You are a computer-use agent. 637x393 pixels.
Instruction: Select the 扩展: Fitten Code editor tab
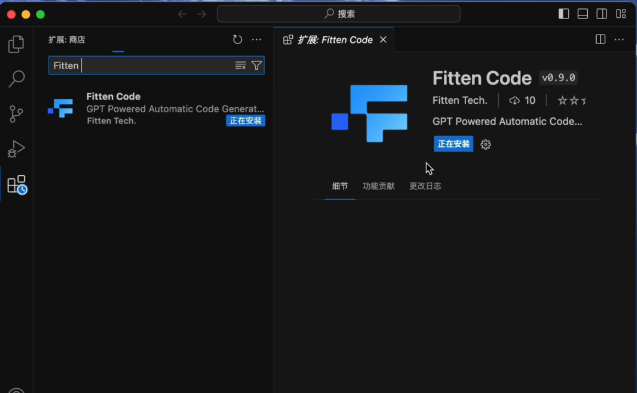334,39
